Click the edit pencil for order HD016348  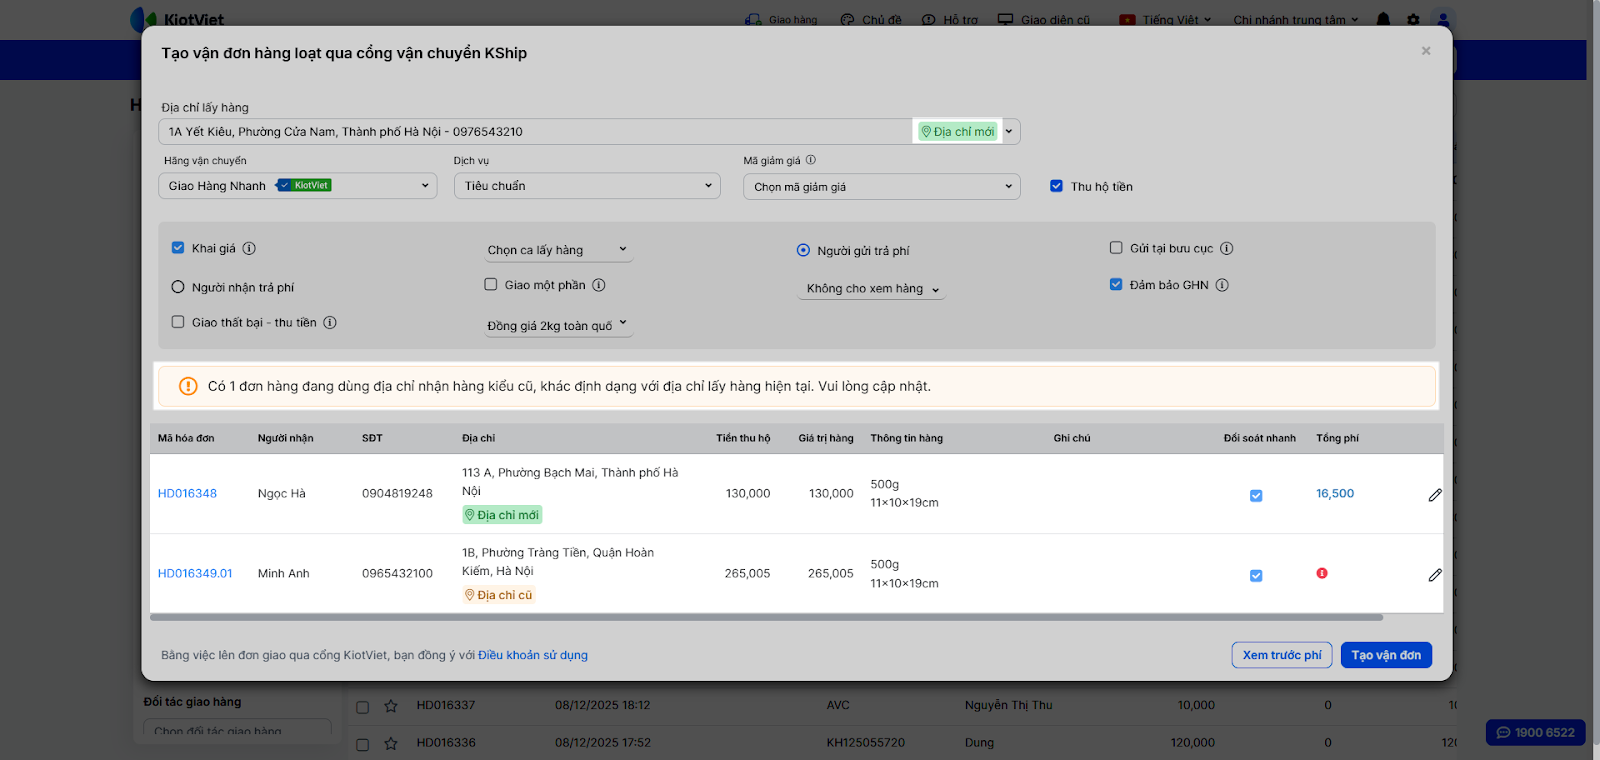point(1434,495)
